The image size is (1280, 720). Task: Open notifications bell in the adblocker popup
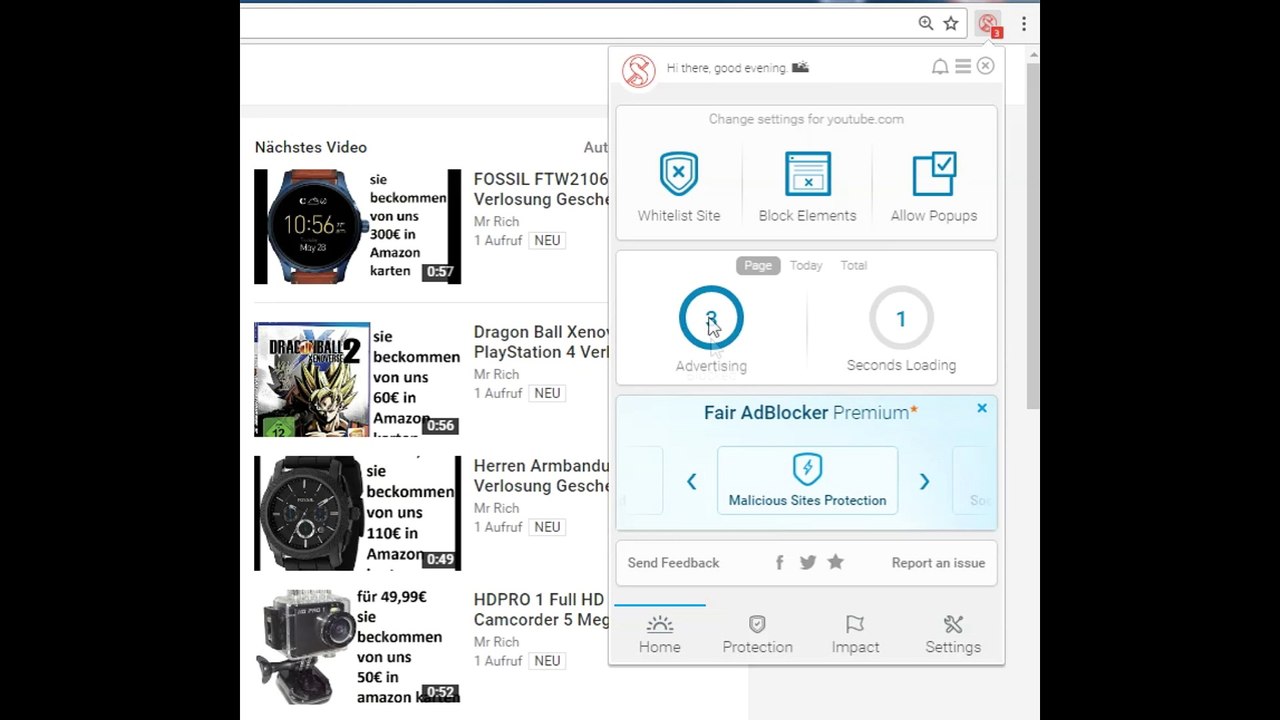(x=940, y=67)
